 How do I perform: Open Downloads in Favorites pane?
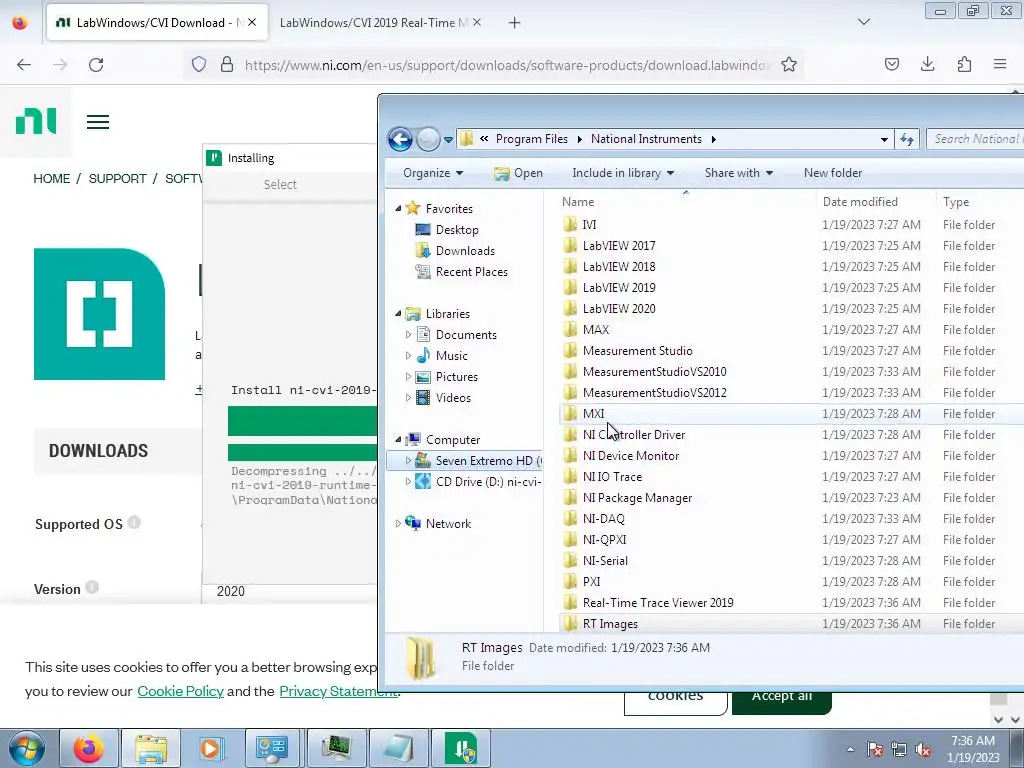click(x=465, y=251)
